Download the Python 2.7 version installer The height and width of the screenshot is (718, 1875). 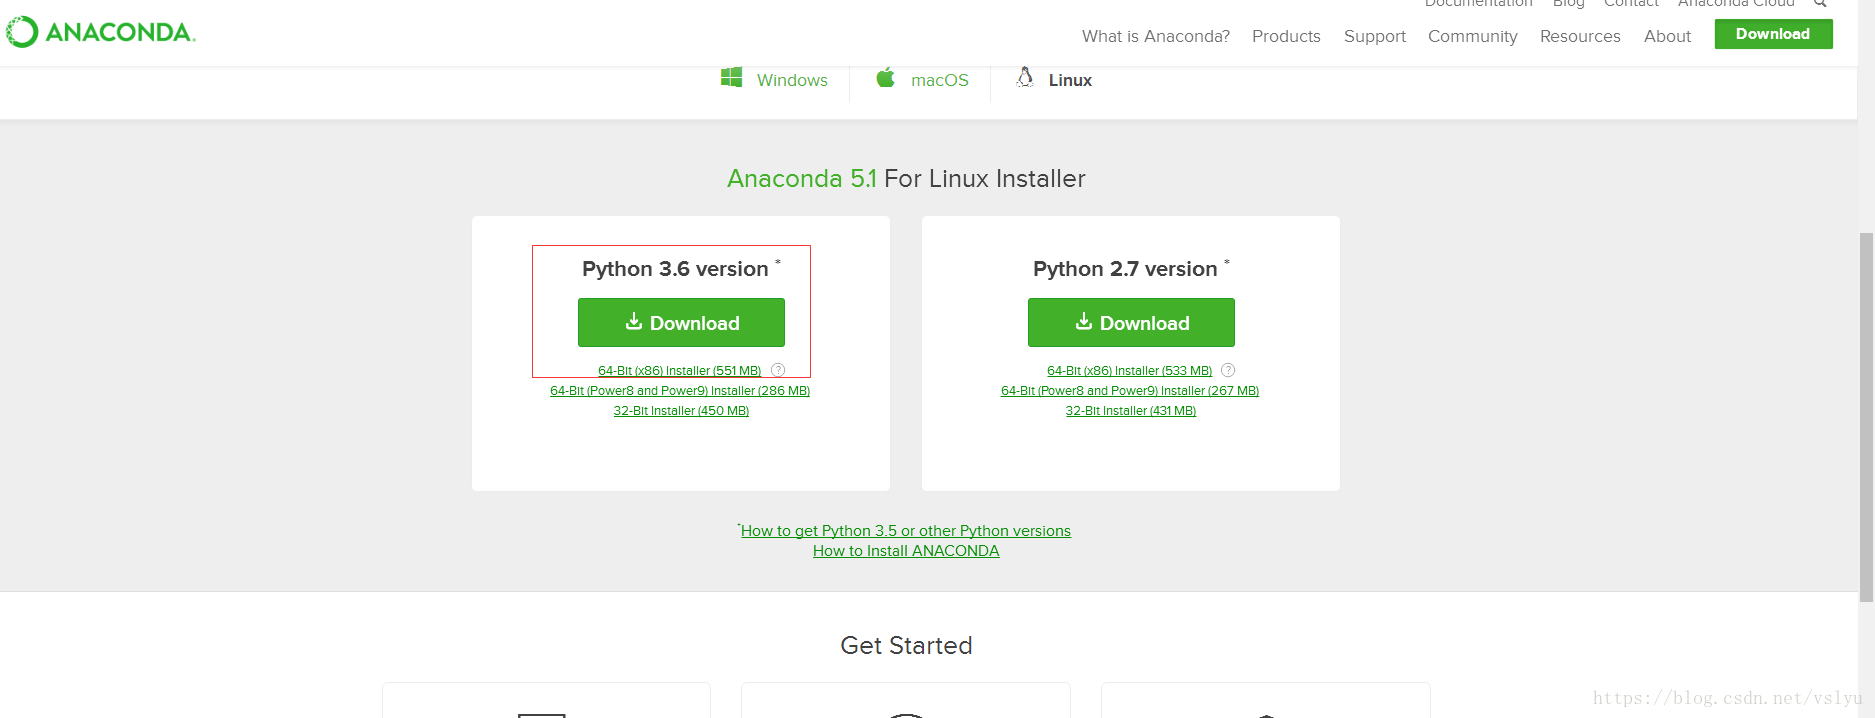click(x=1131, y=323)
